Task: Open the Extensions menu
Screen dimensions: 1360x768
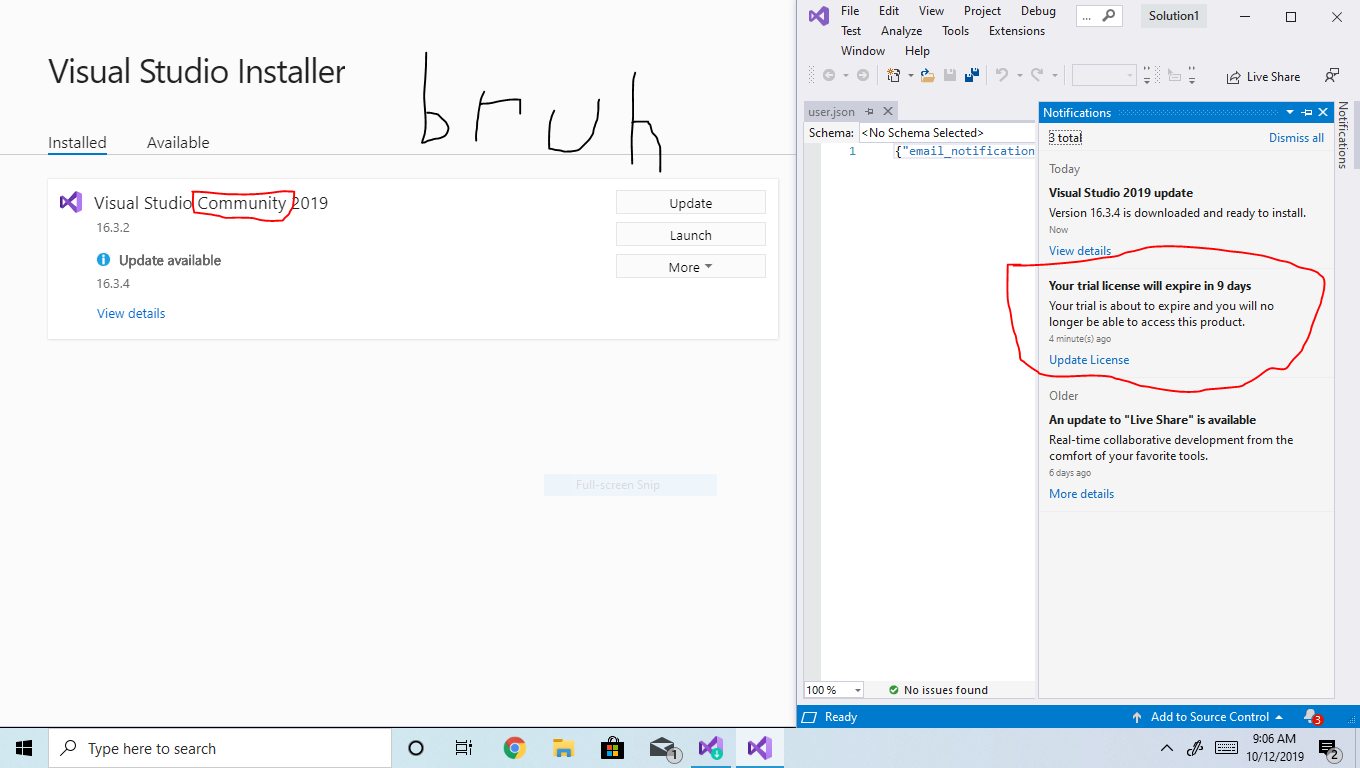Action: (x=1017, y=31)
